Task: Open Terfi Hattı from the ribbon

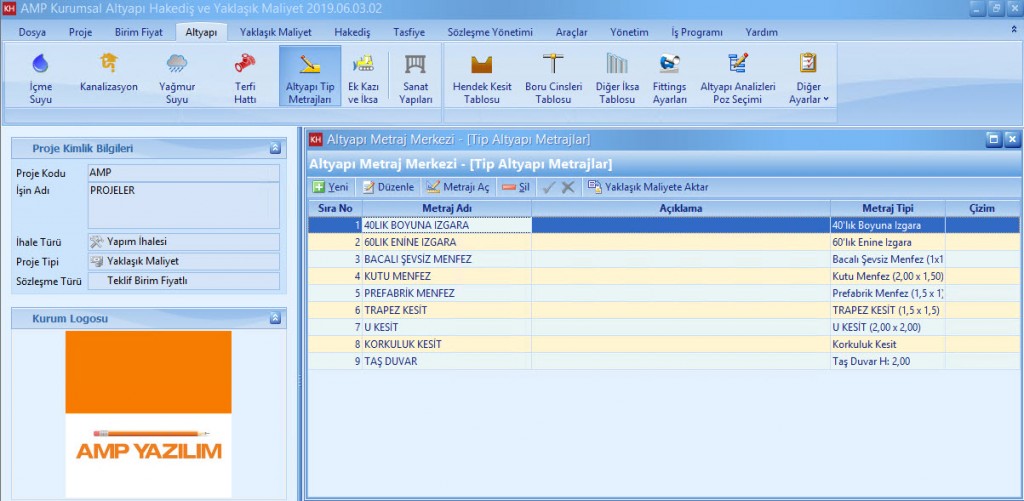Action: pos(244,78)
